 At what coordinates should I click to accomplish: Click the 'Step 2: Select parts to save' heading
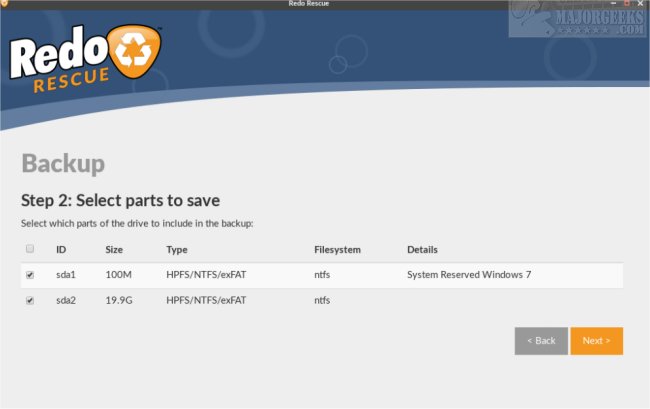tap(121, 201)
